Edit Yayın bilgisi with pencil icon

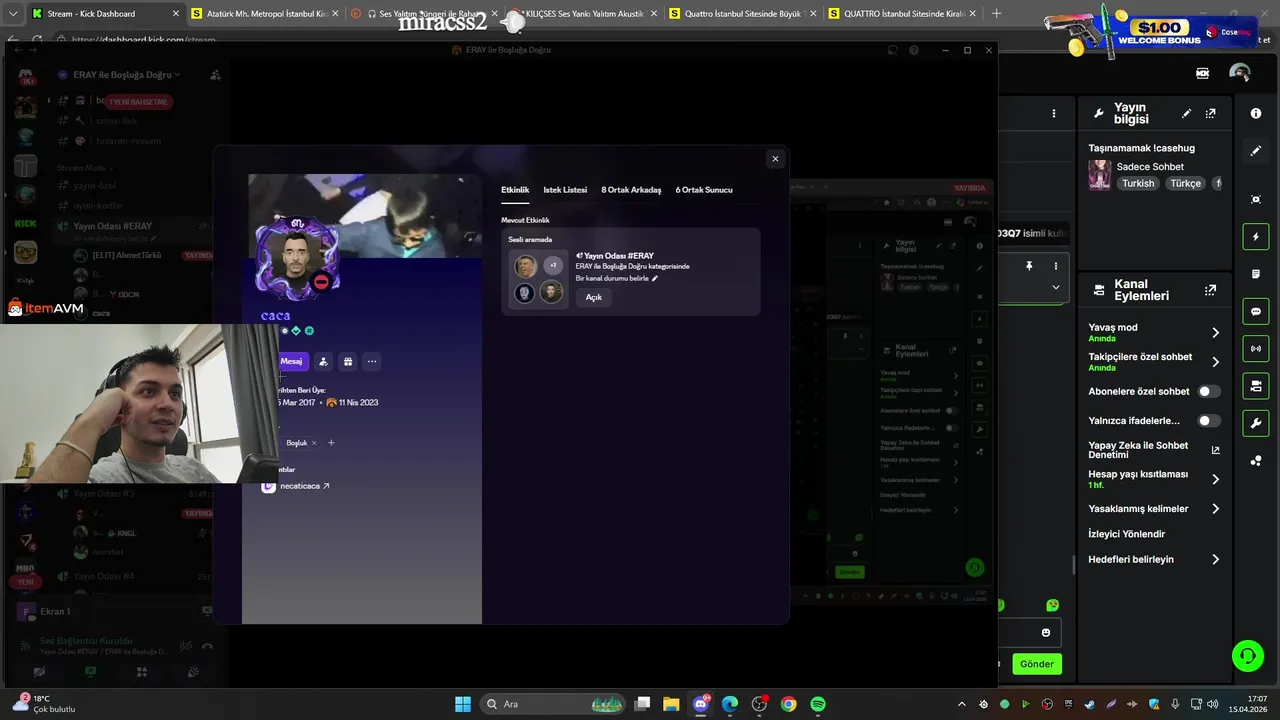coord(1186,113)
